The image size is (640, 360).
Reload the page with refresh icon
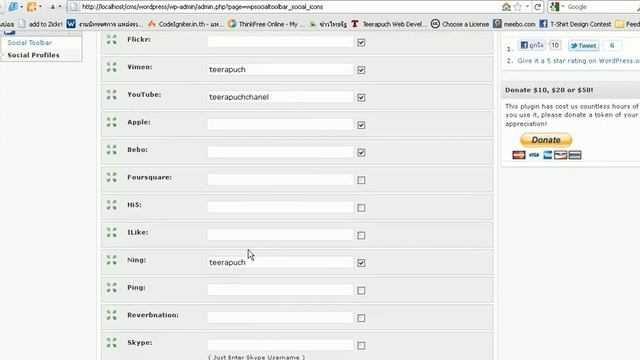(538, 7)
